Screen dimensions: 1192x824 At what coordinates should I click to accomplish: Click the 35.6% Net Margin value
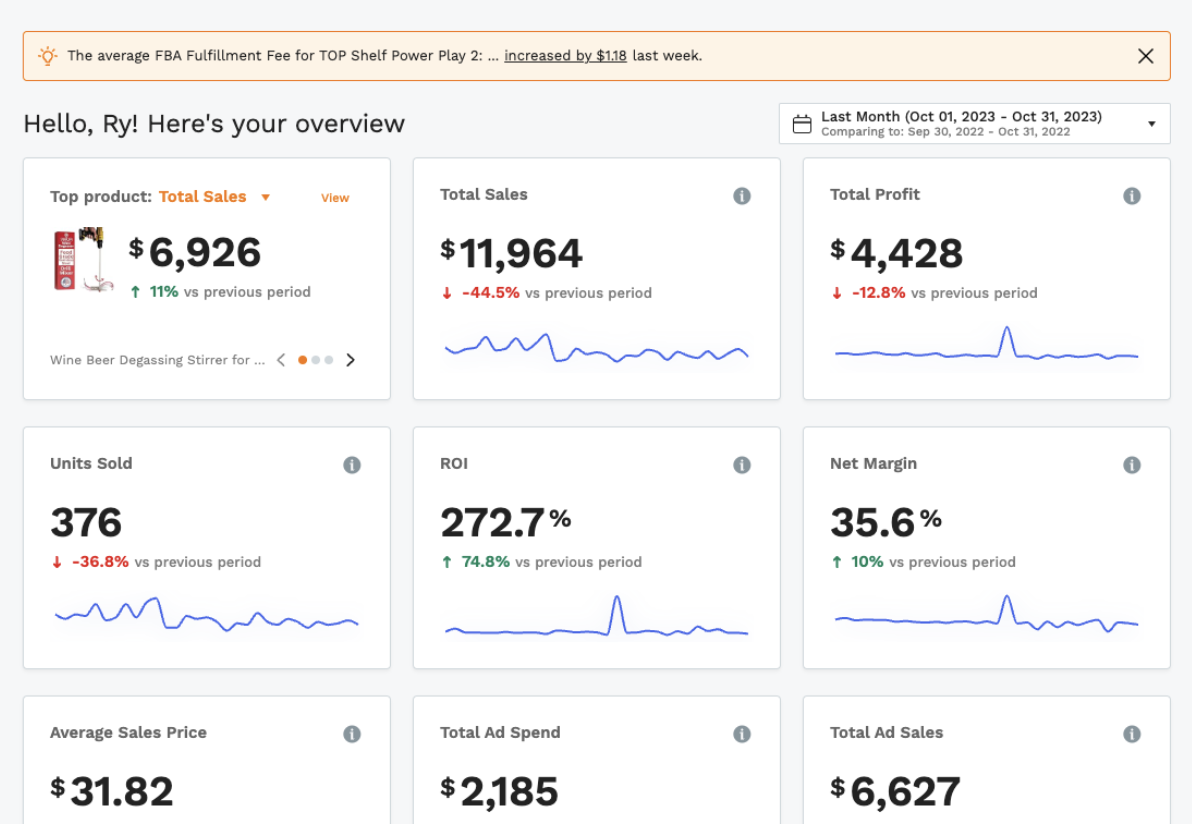click(x=886, y=522)
